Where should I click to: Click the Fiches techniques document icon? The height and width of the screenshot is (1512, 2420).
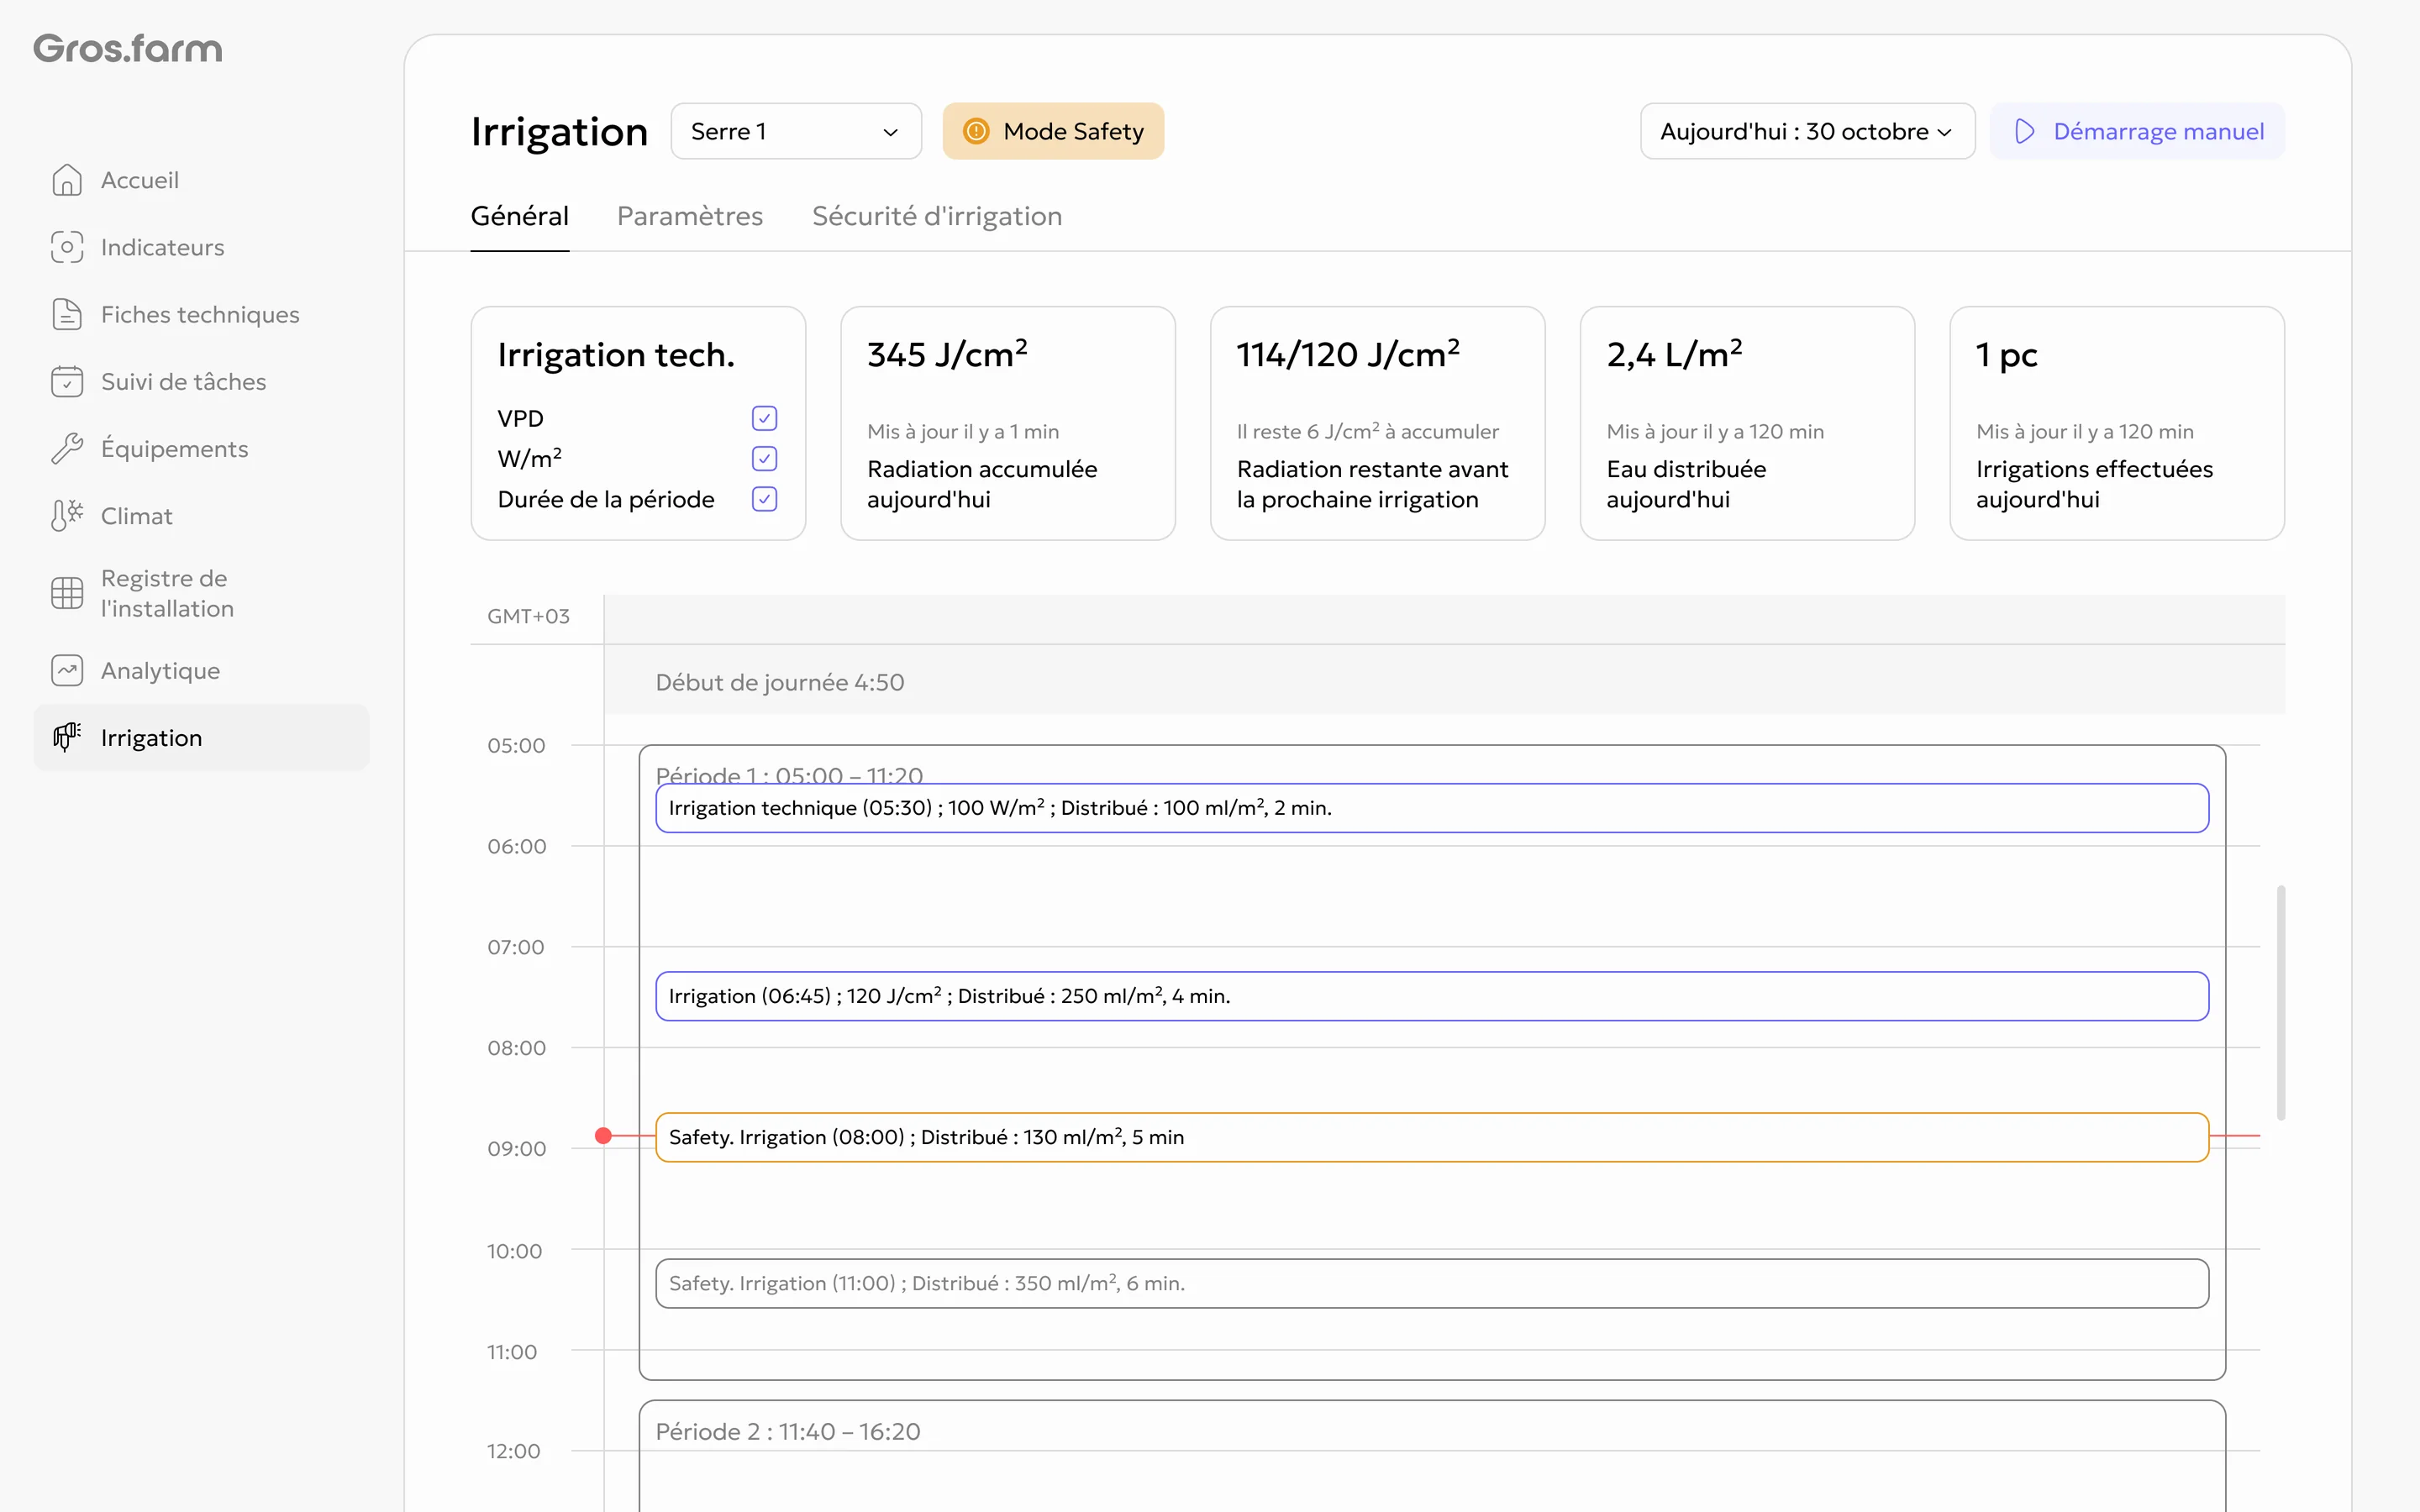(x=67, y=314)
